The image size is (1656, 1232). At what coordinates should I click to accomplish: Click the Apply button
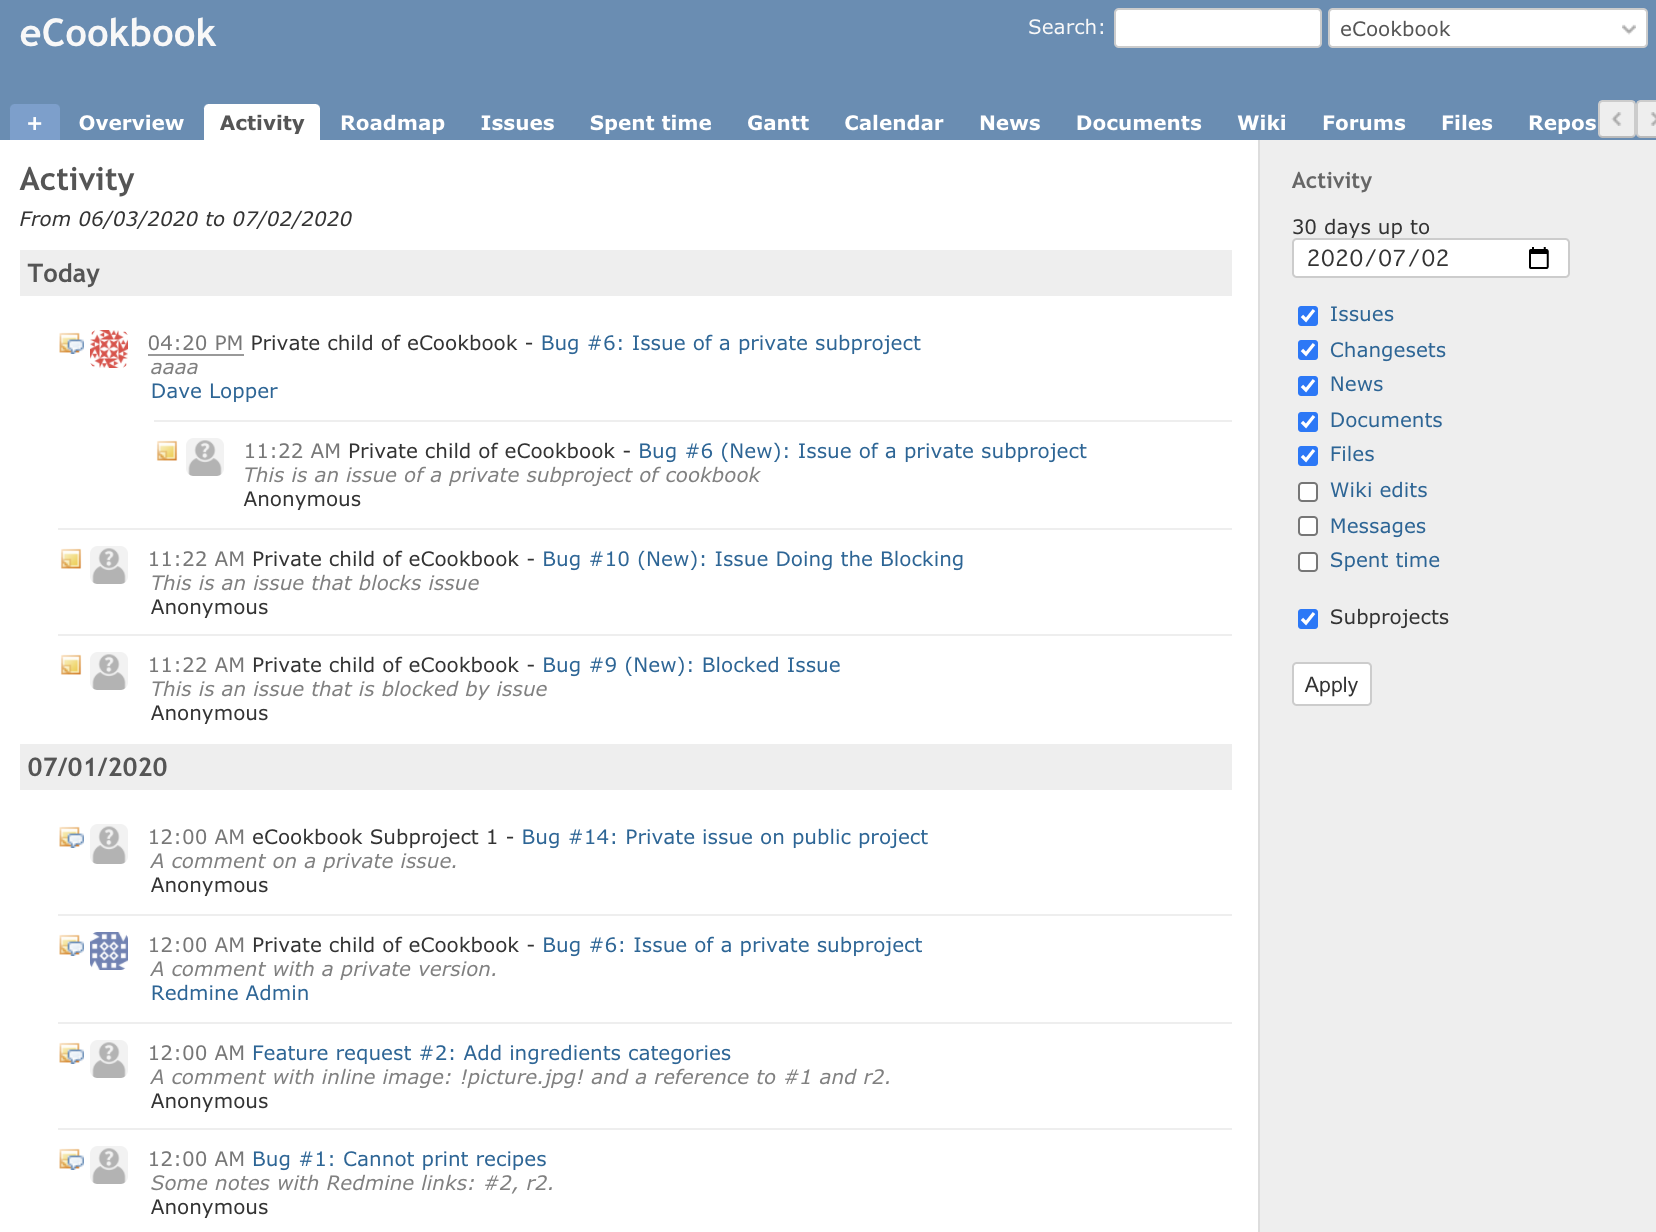[x=1331, y=685]
